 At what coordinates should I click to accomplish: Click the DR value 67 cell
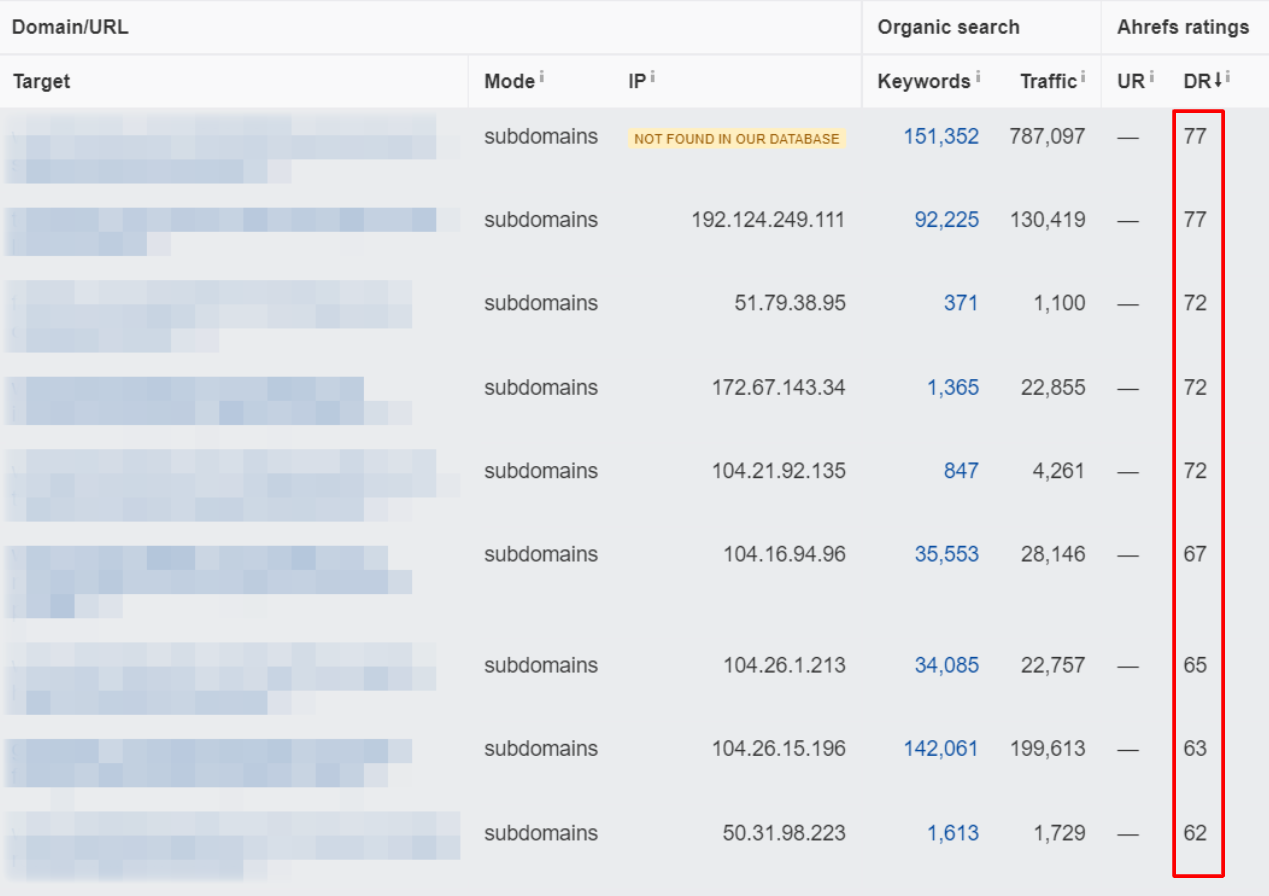point(1195,554)
